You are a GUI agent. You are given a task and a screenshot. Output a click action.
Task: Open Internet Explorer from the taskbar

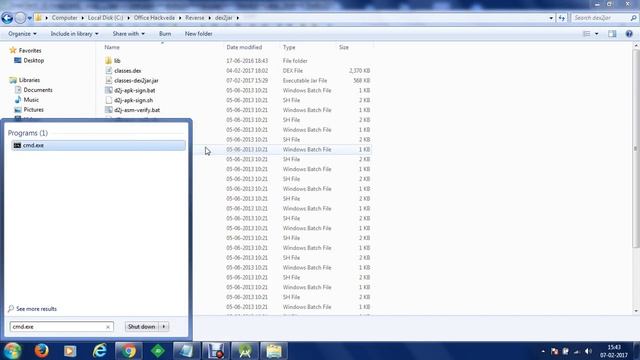pyautogui.click(x=99, y=351)
